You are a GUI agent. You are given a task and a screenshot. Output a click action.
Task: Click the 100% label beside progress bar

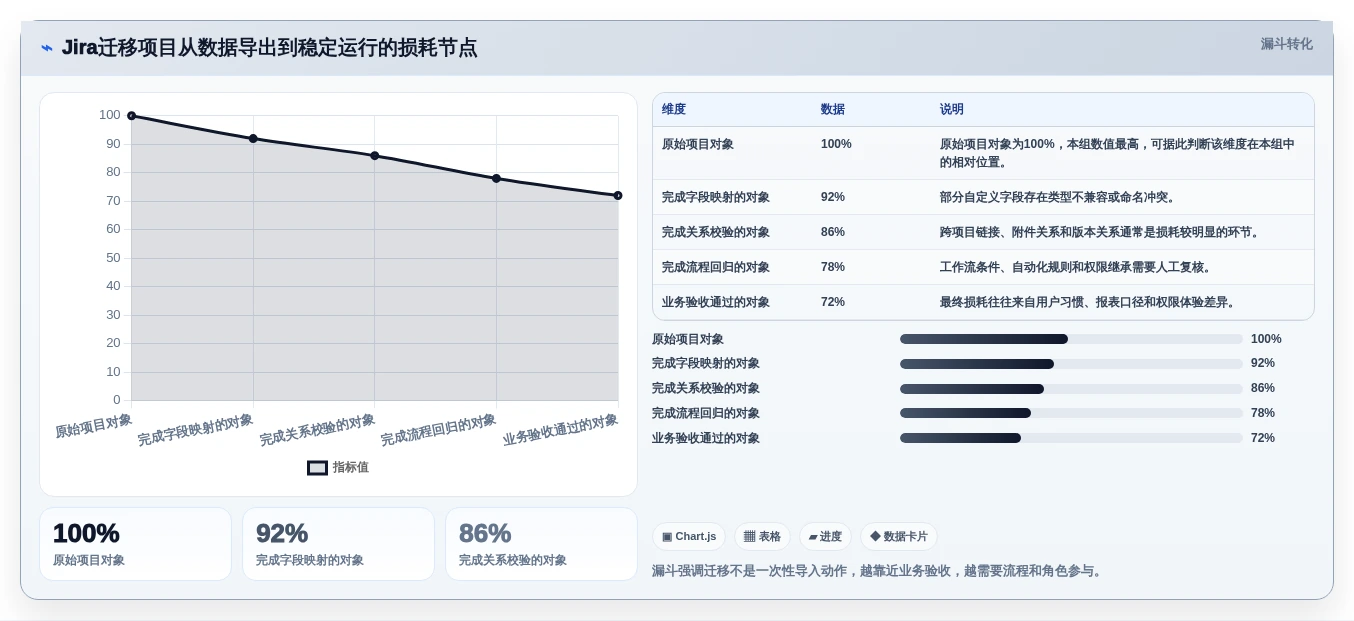1266,339
